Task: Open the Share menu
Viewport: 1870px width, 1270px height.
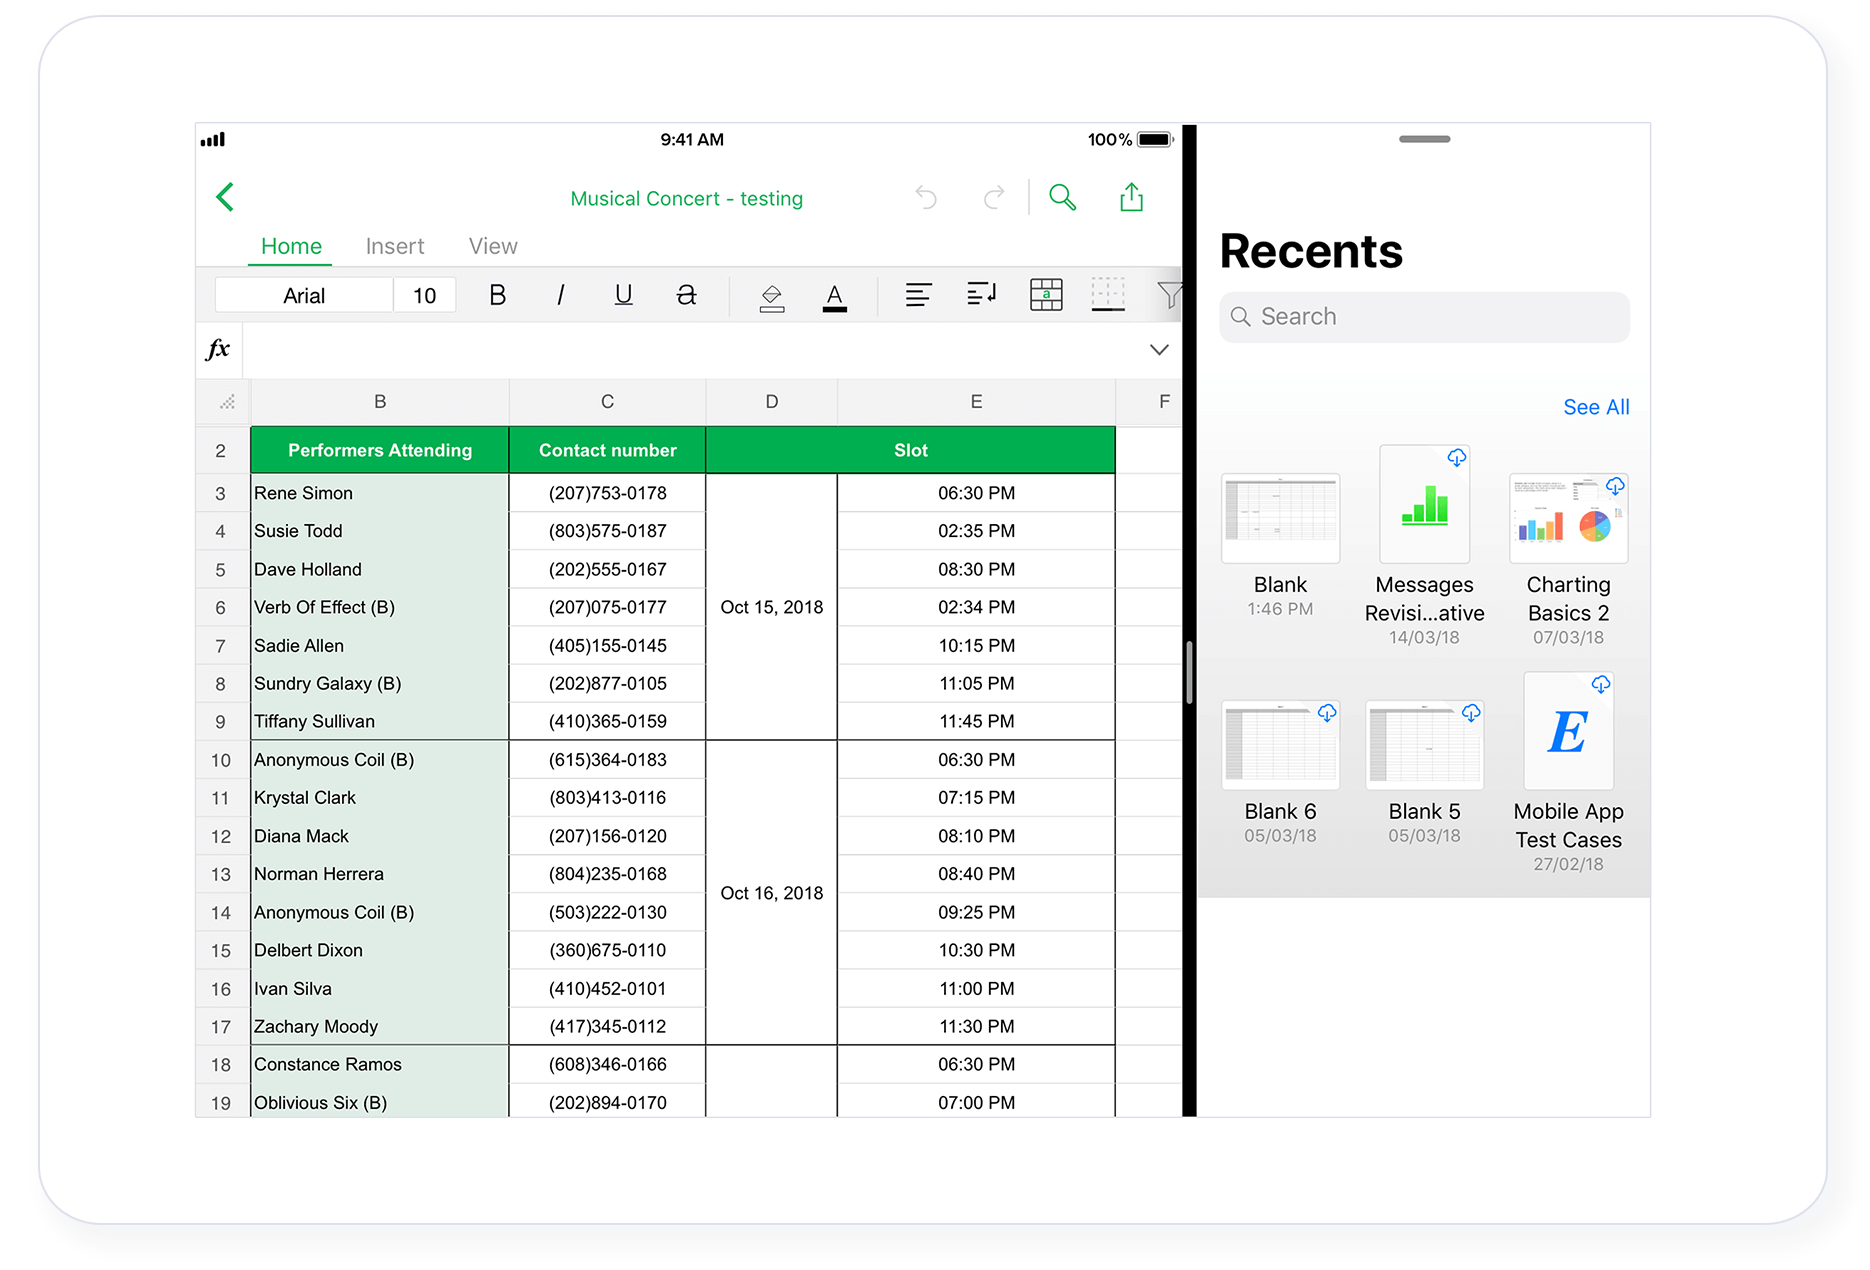Action: tap(1131, 197)
